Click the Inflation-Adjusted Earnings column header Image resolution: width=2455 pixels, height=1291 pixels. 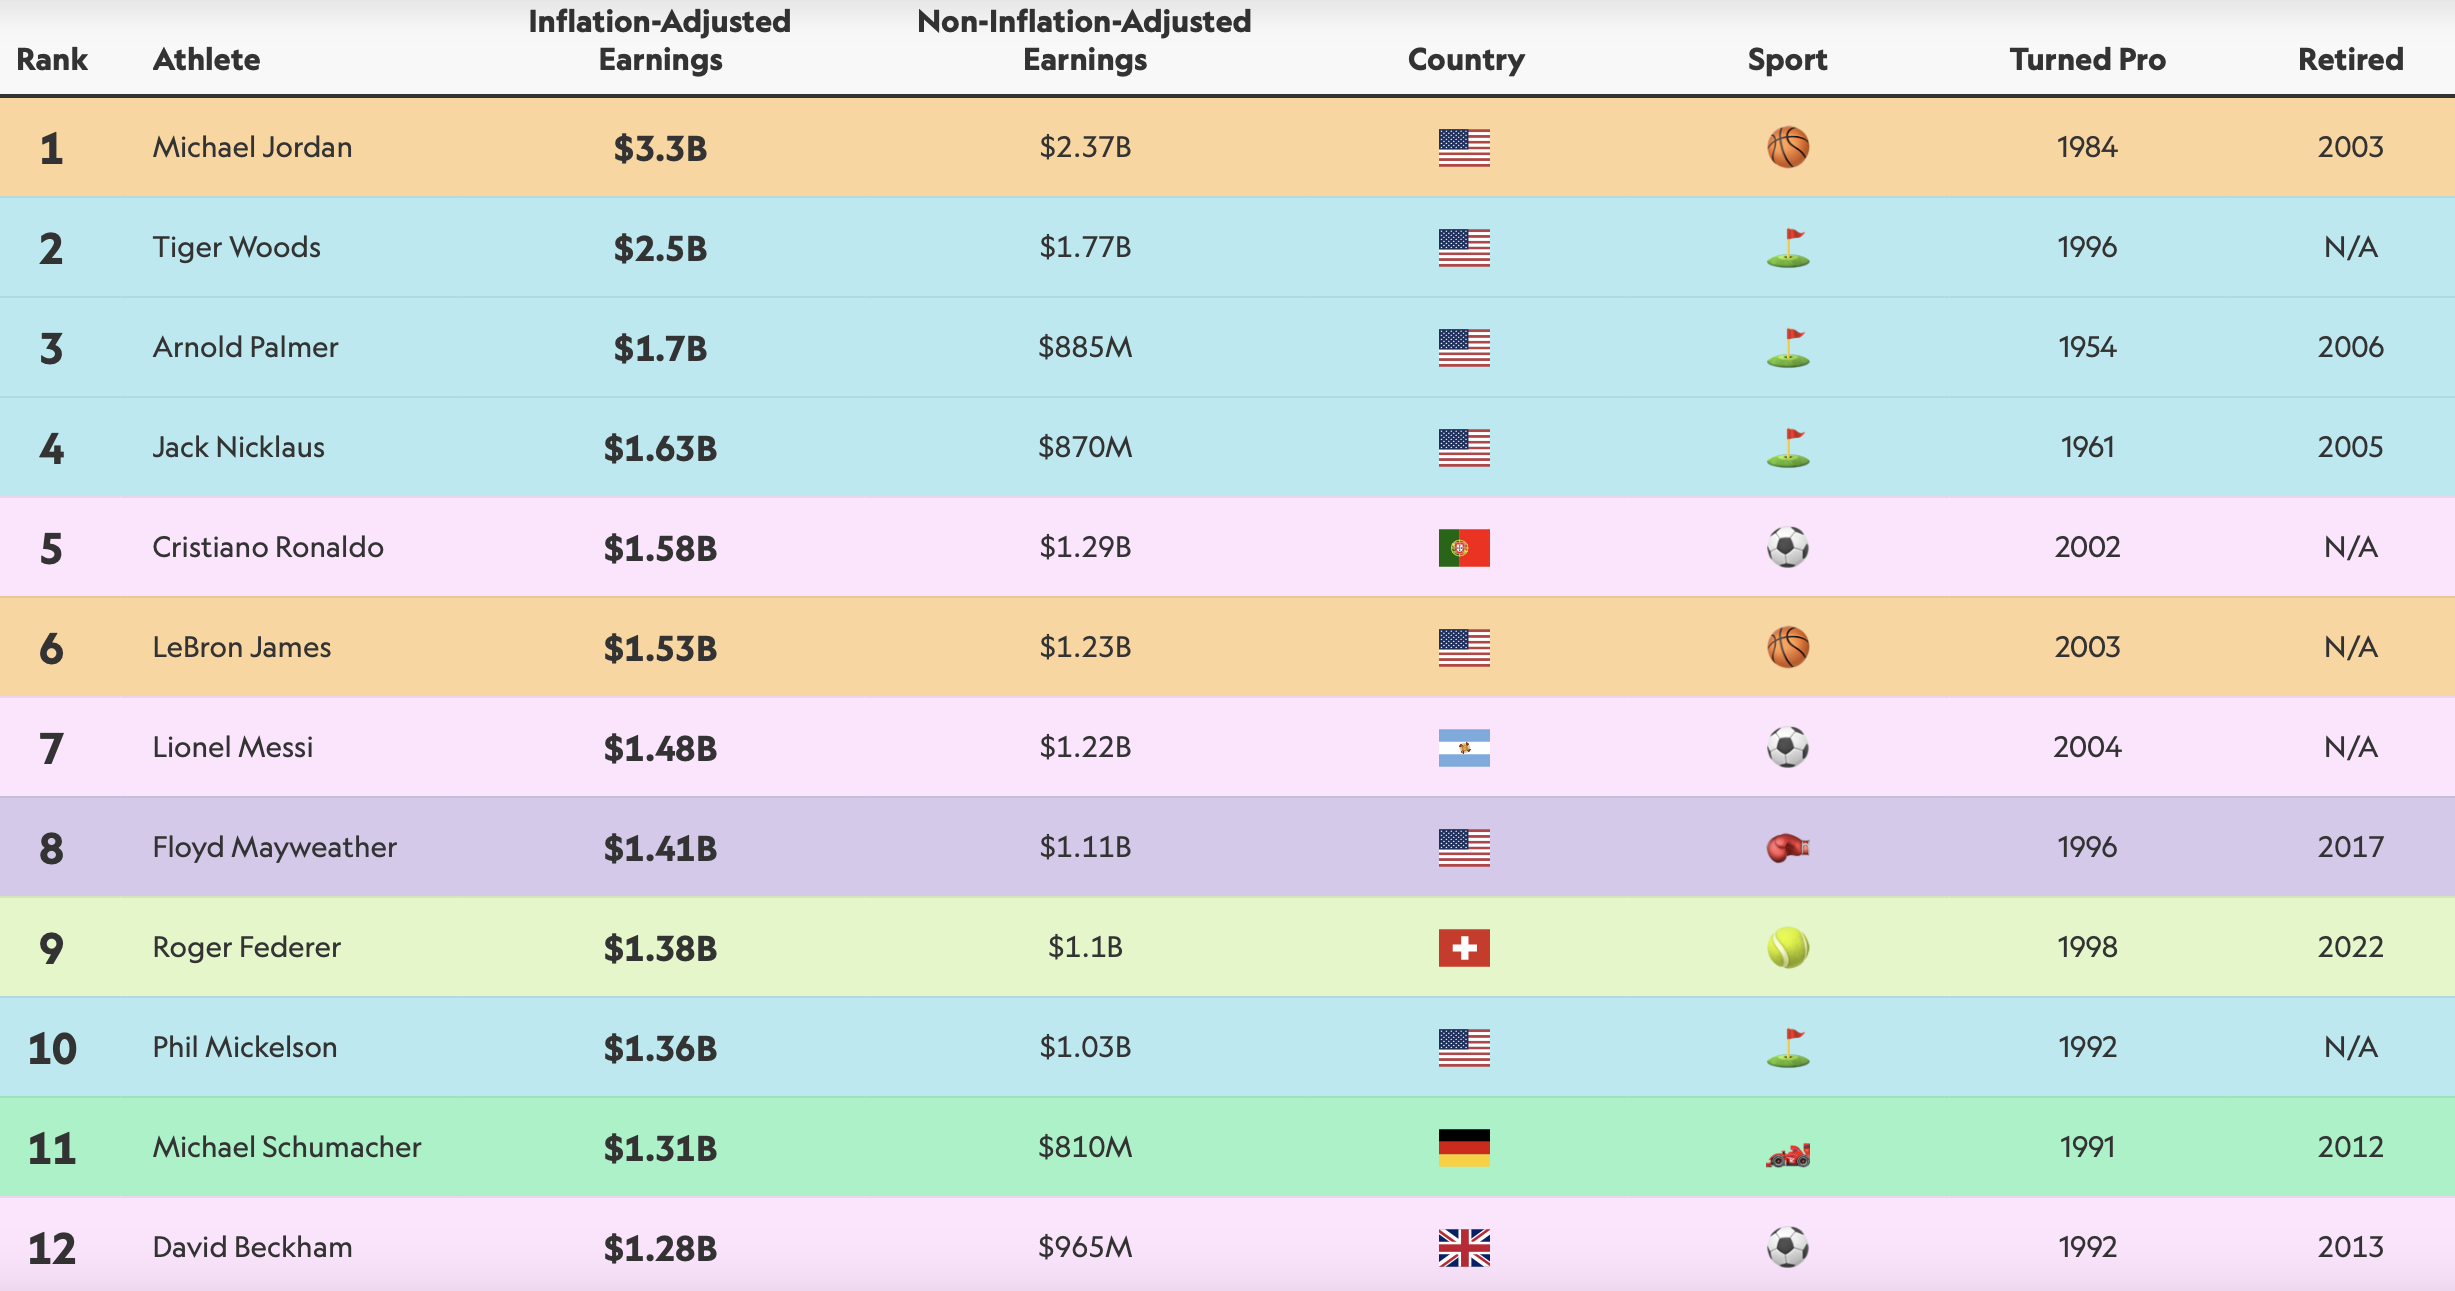660,40
